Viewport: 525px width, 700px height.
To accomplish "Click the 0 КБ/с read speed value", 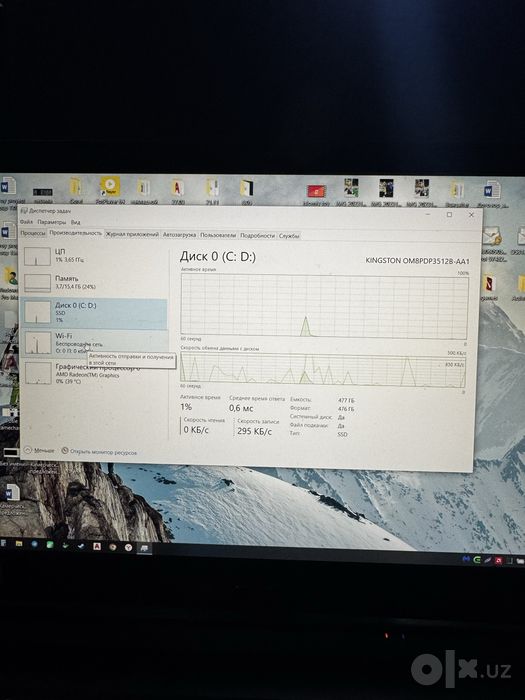I will [196, 430].
